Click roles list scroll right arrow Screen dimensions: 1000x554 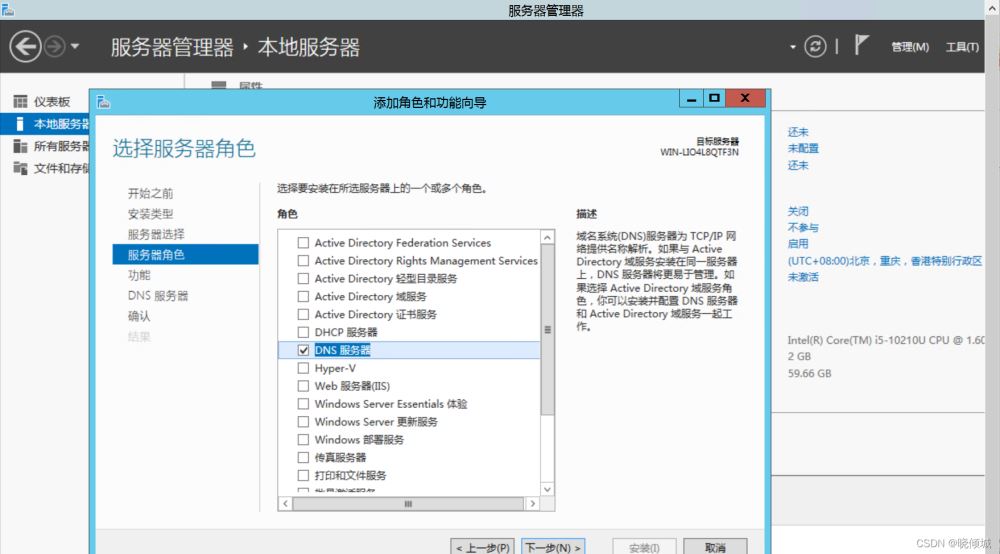click(533, 504)
